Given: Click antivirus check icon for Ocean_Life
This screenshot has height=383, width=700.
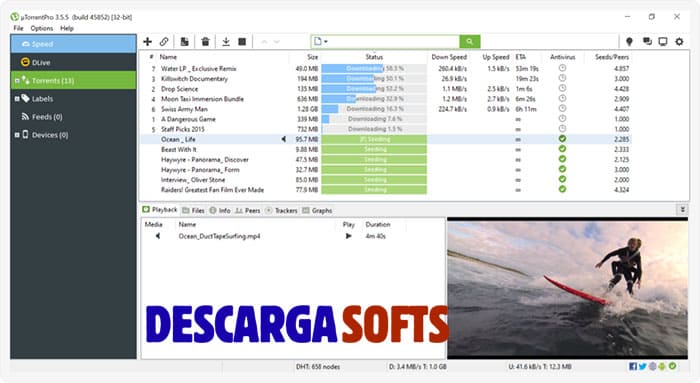Looking at the screenshot, I should click(562, 139).
